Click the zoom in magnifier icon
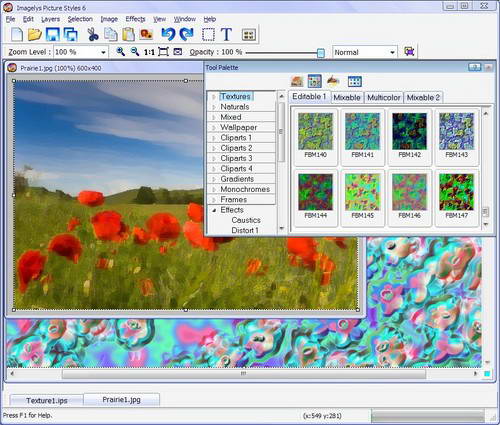 (121, 52)
